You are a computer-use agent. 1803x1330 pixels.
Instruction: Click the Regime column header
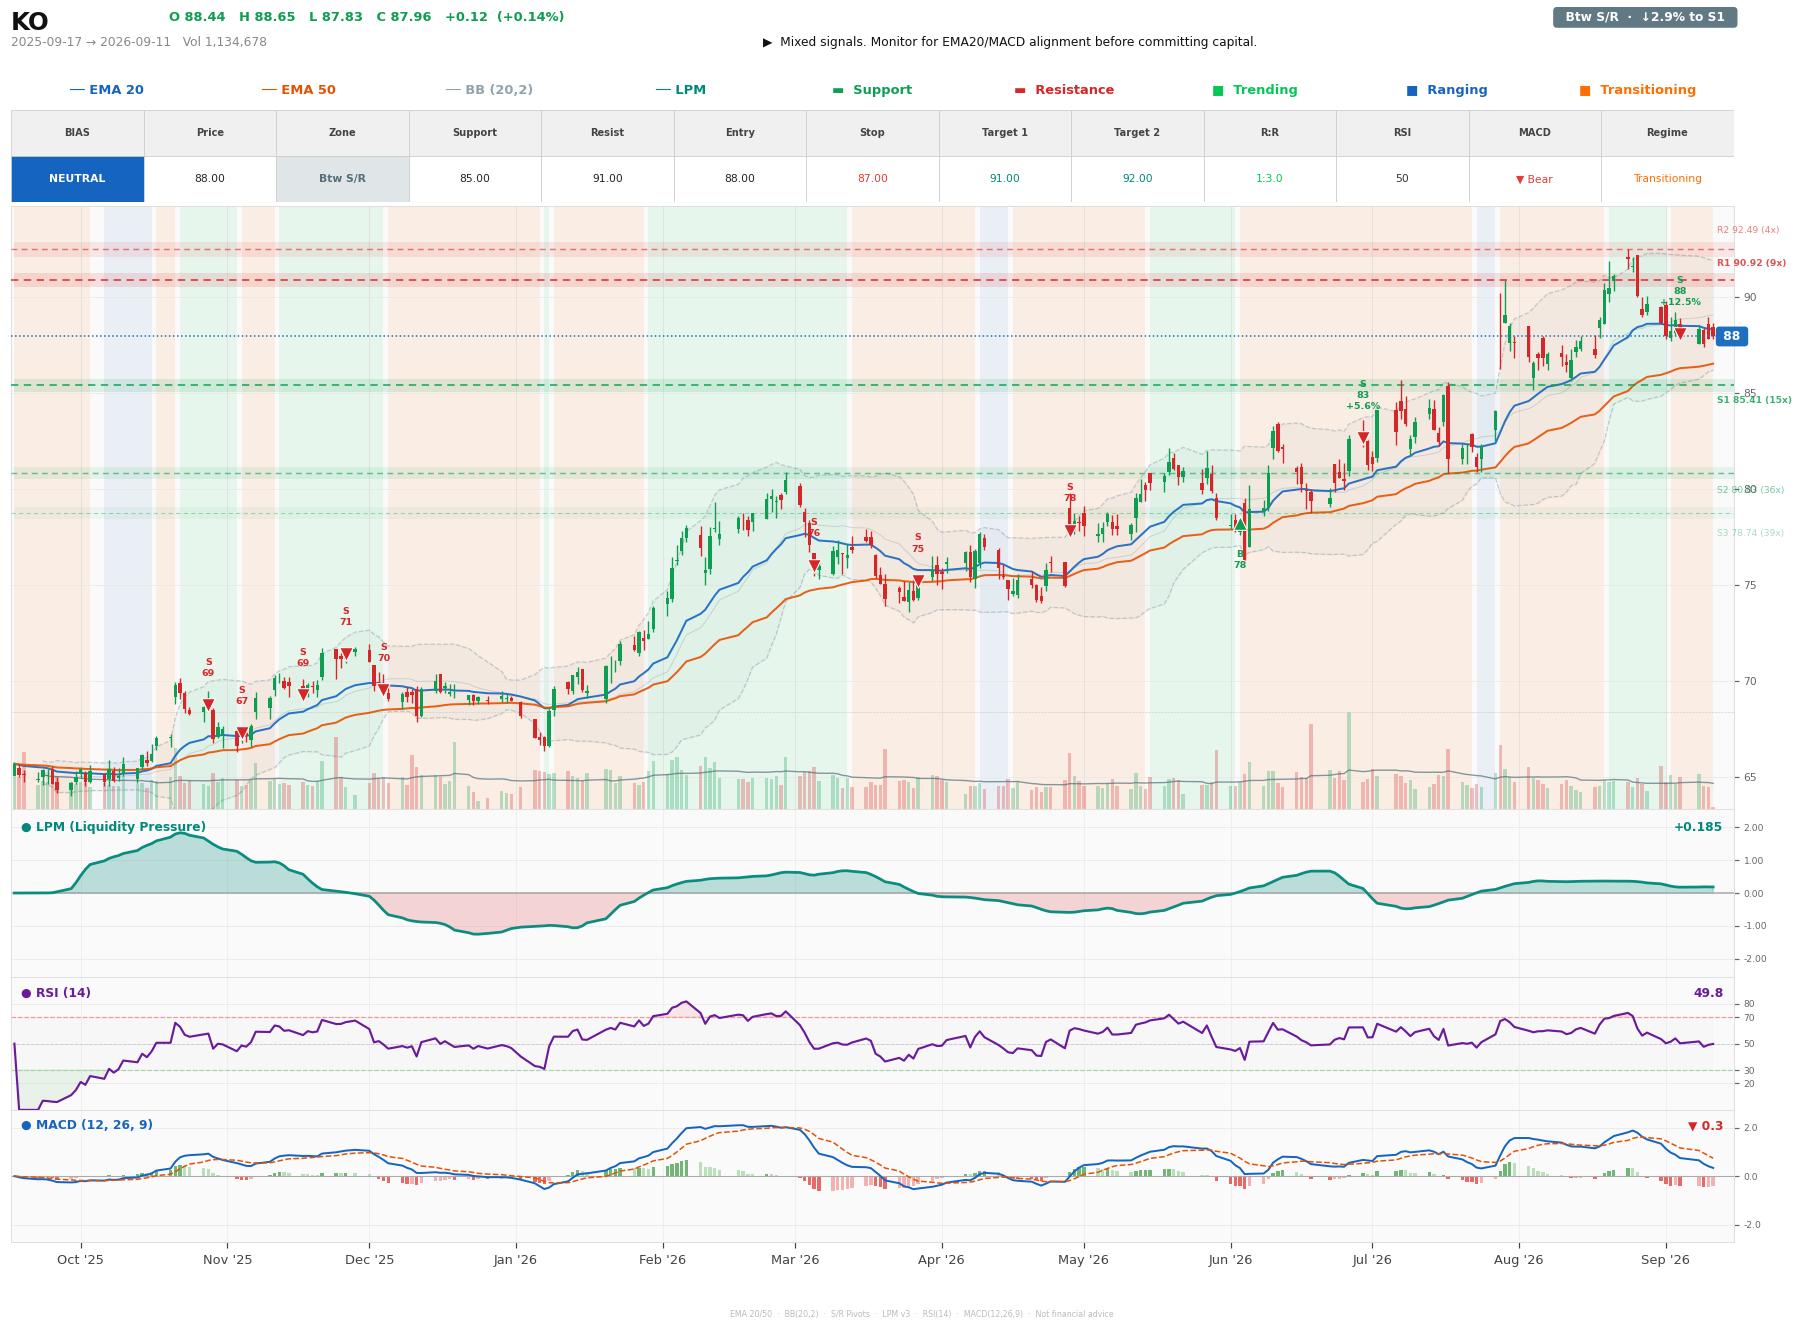1667,133
